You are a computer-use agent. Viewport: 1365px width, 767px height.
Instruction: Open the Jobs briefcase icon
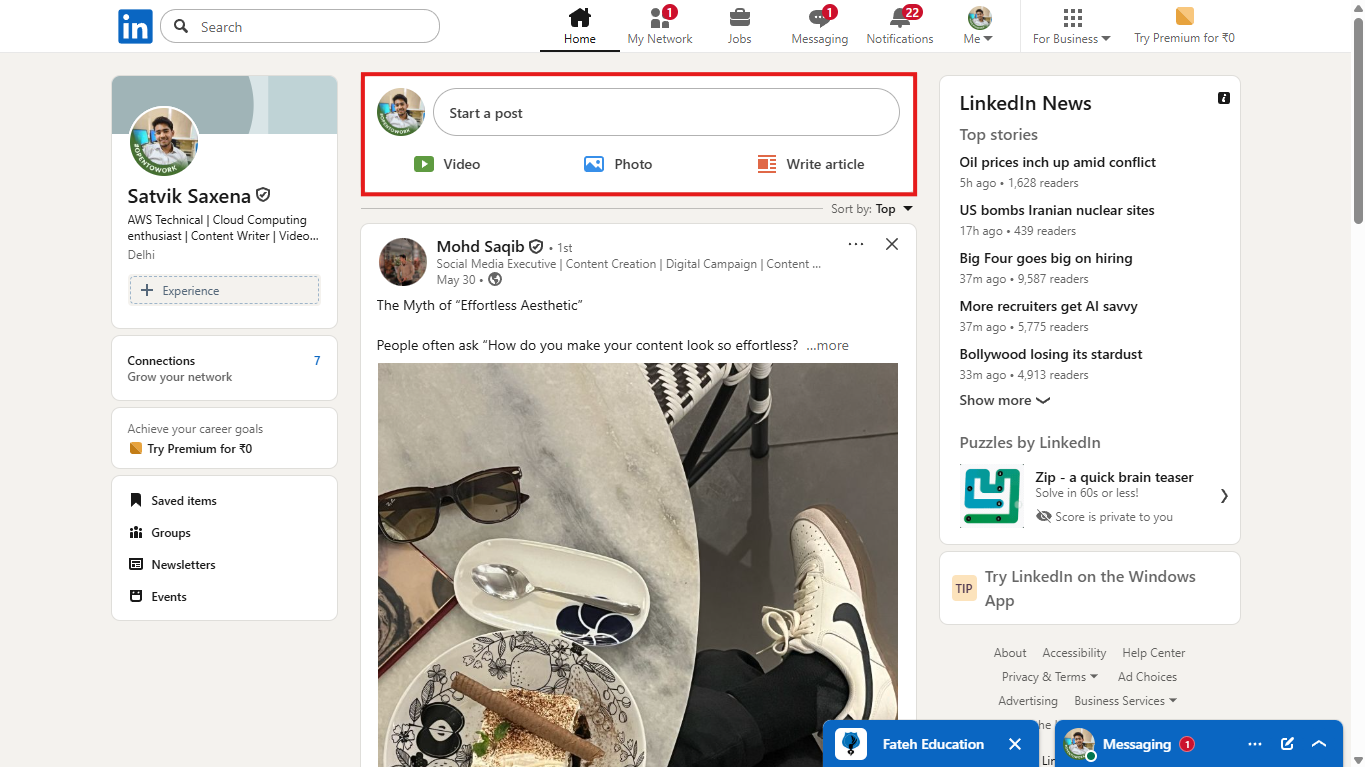coord(739,18)
